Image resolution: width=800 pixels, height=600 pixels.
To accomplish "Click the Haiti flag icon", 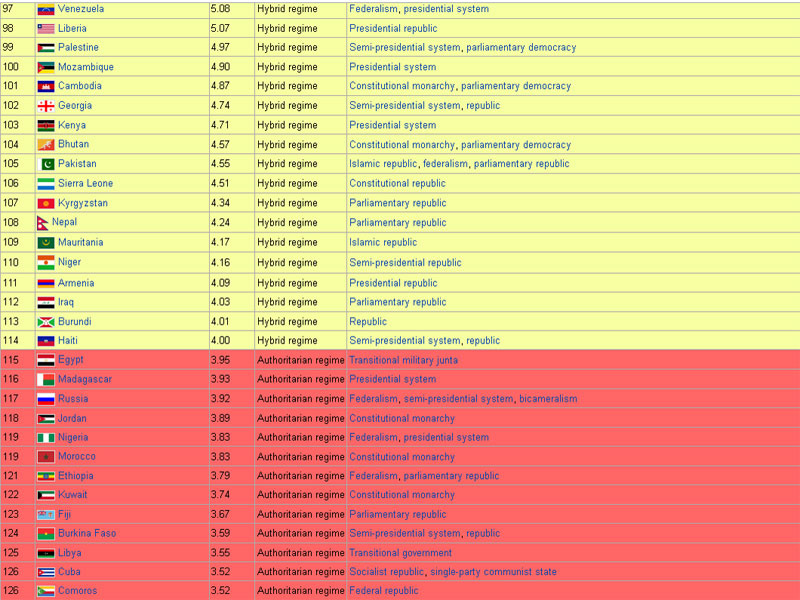I will click(45, 341).
